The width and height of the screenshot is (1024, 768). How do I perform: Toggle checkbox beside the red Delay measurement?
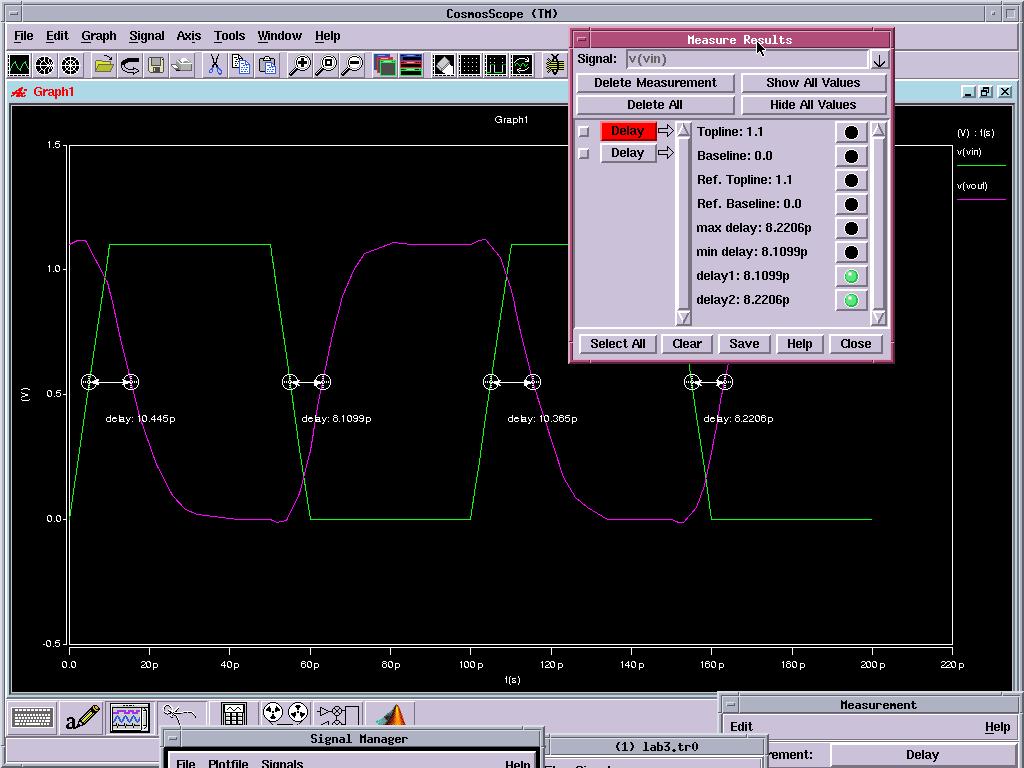click(x=584, y=131)
